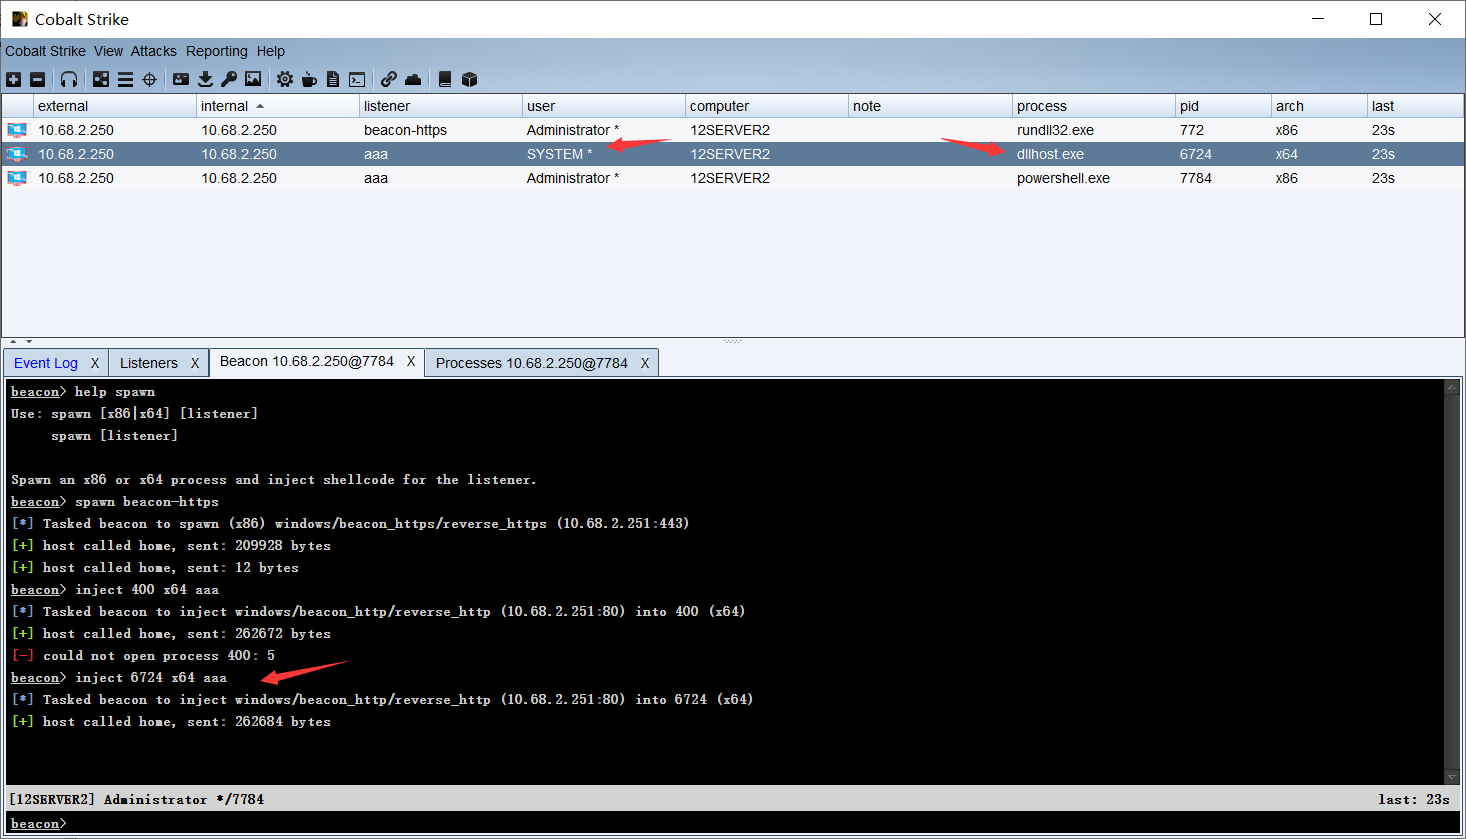Close the Processes 10.68.2.250@7784 tab
The height and width of the screenshot is (839, 1466).
pyautogui.click(x=645, y=363)
